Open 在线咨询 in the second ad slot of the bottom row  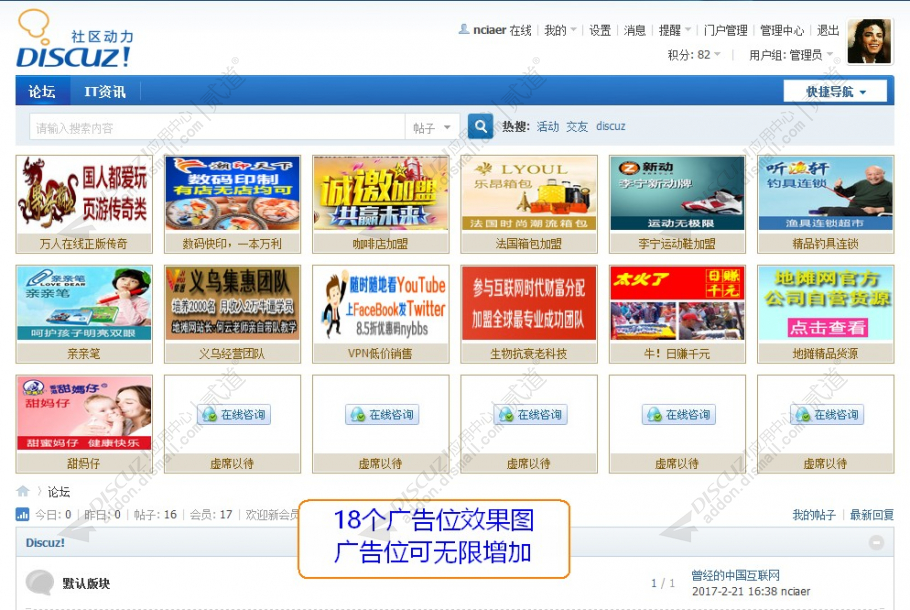[x=234, y=414]
